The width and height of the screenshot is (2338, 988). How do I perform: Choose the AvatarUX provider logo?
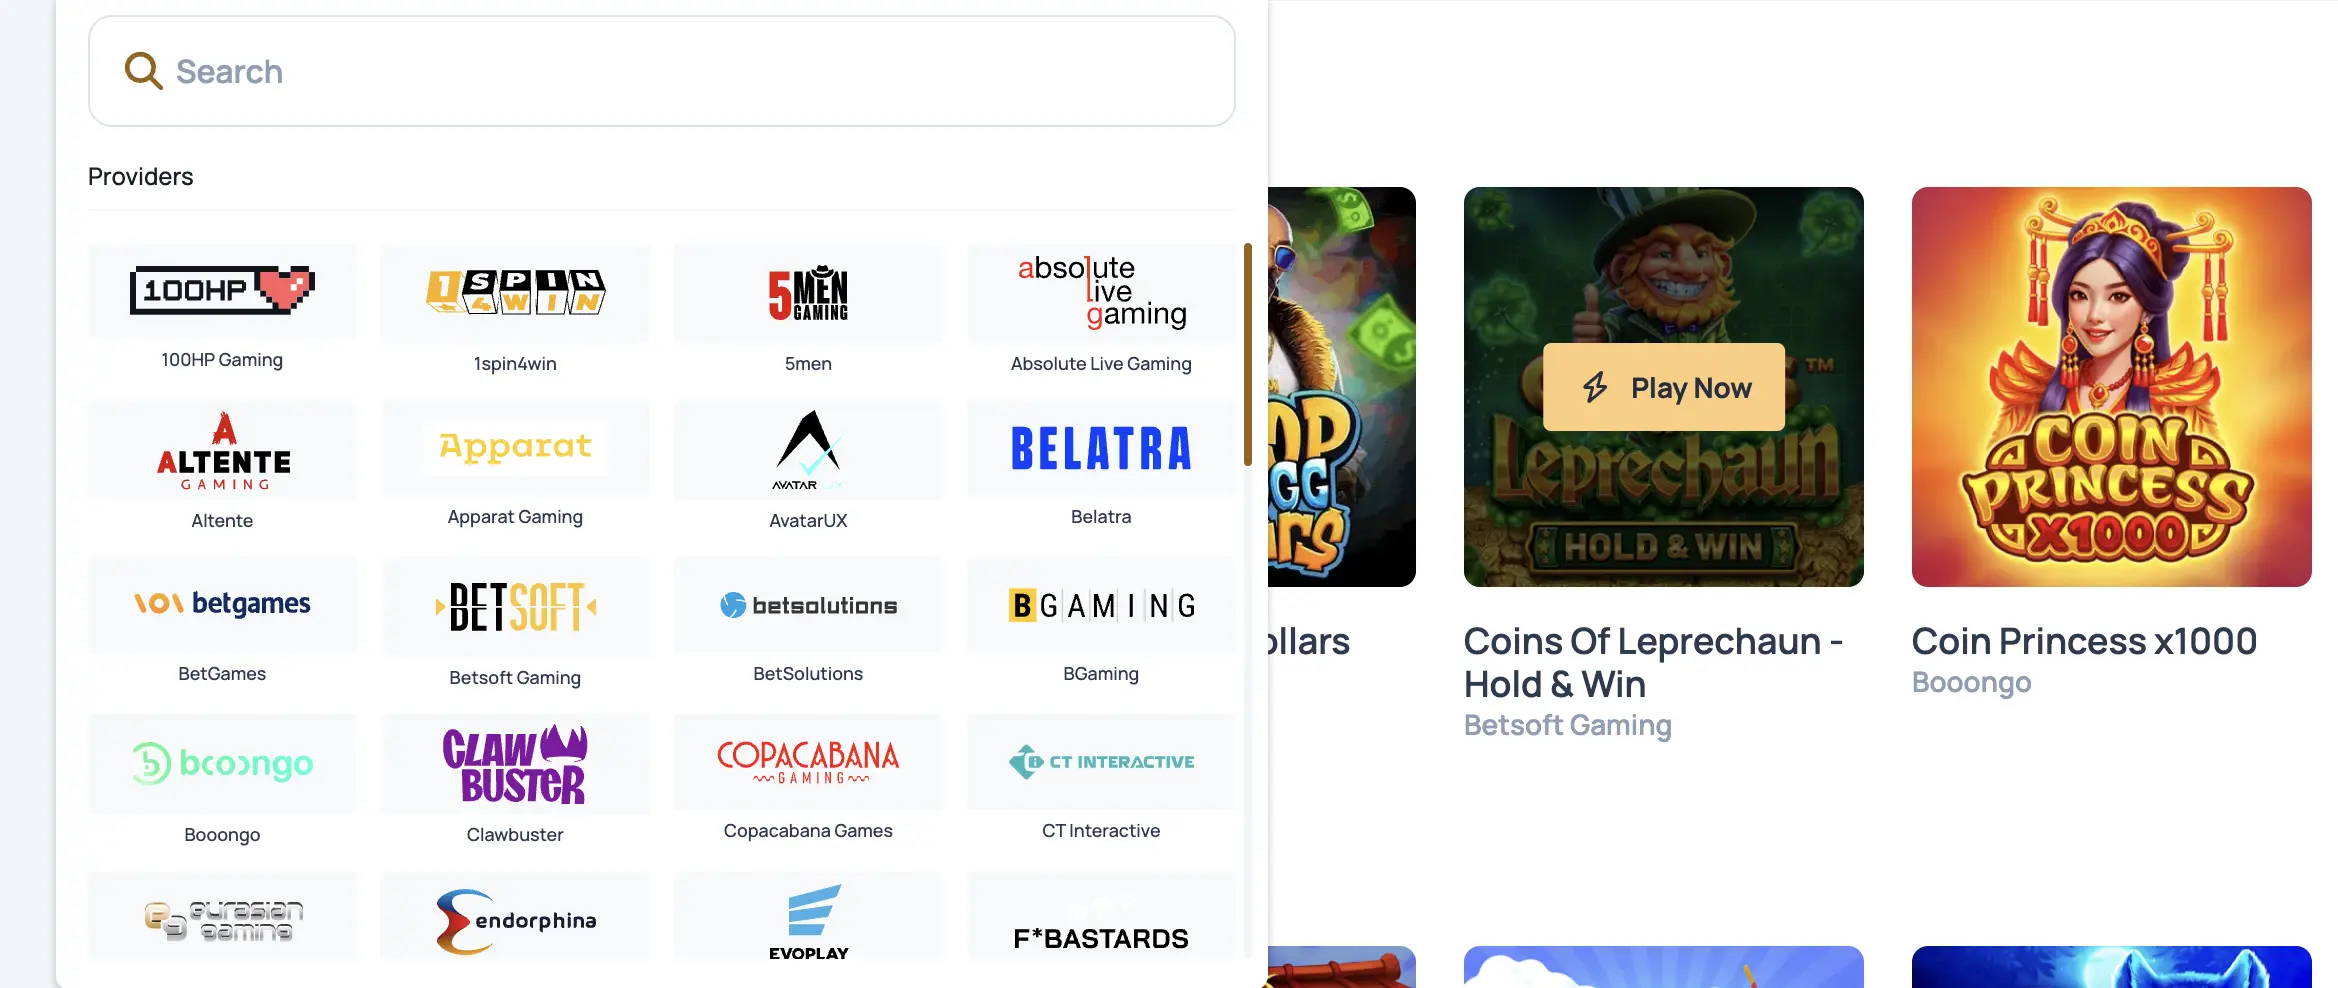tap(808, 450)
